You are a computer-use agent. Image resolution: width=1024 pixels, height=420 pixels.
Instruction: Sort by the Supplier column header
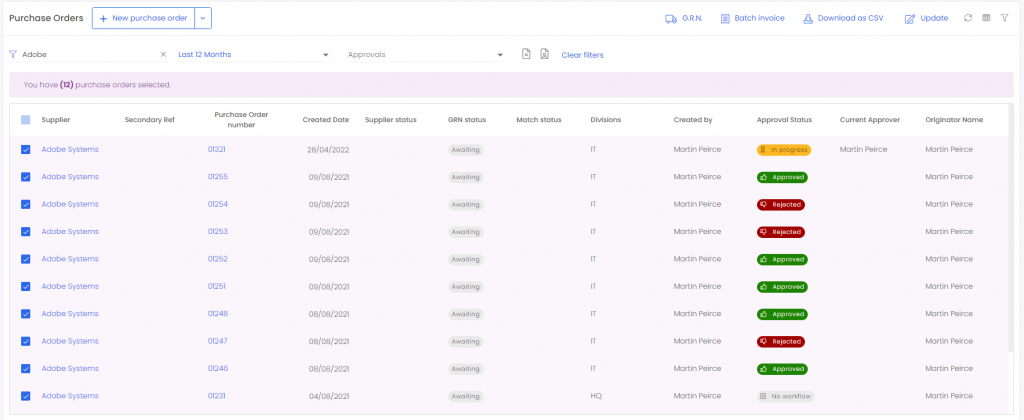tap(56, 120)
